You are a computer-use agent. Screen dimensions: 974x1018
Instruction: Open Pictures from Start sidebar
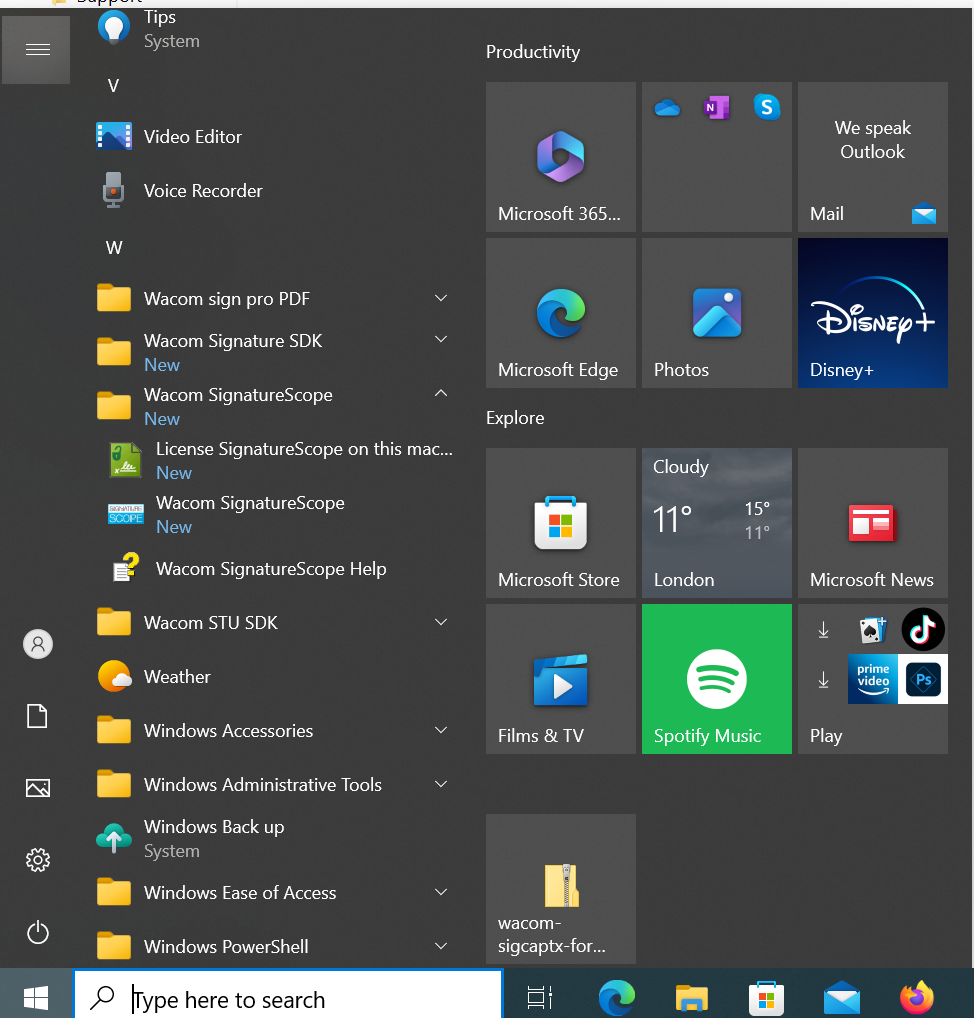38,788
